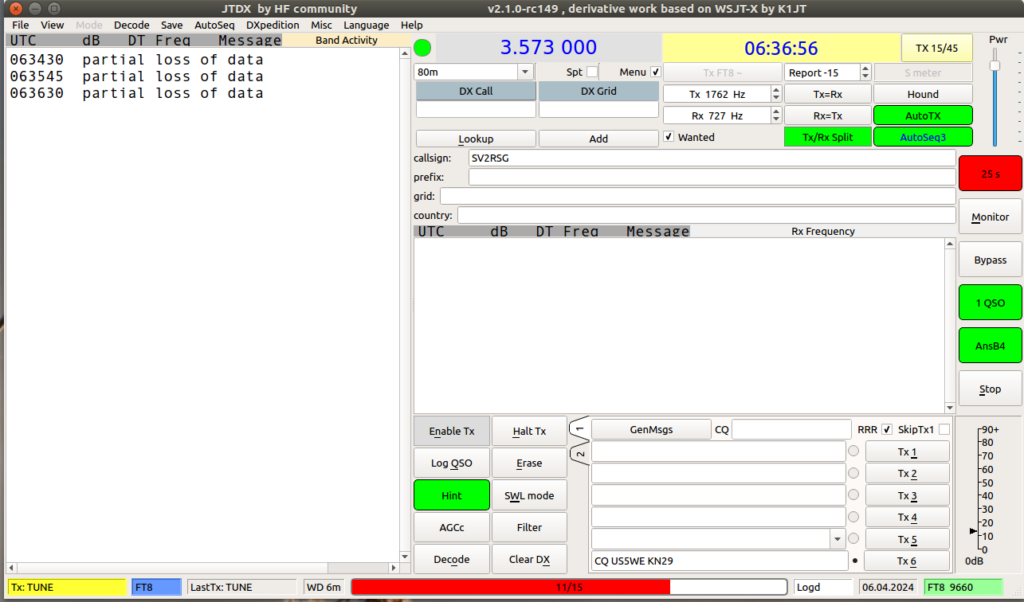Click the Logd button in the status bar
Image resolution: width=1024 pixels, height=602 pixels.
[822, 587]
